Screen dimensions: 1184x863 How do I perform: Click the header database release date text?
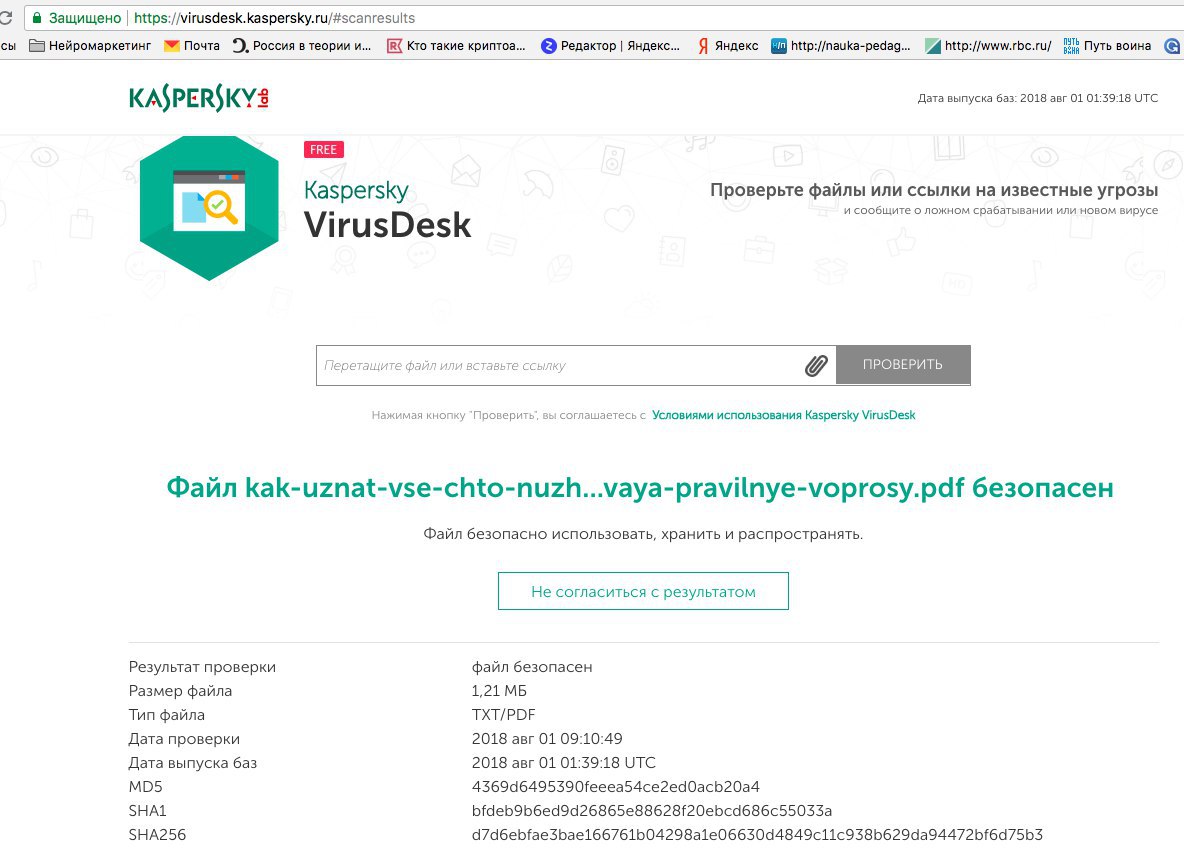click(x=1038, y=98)
